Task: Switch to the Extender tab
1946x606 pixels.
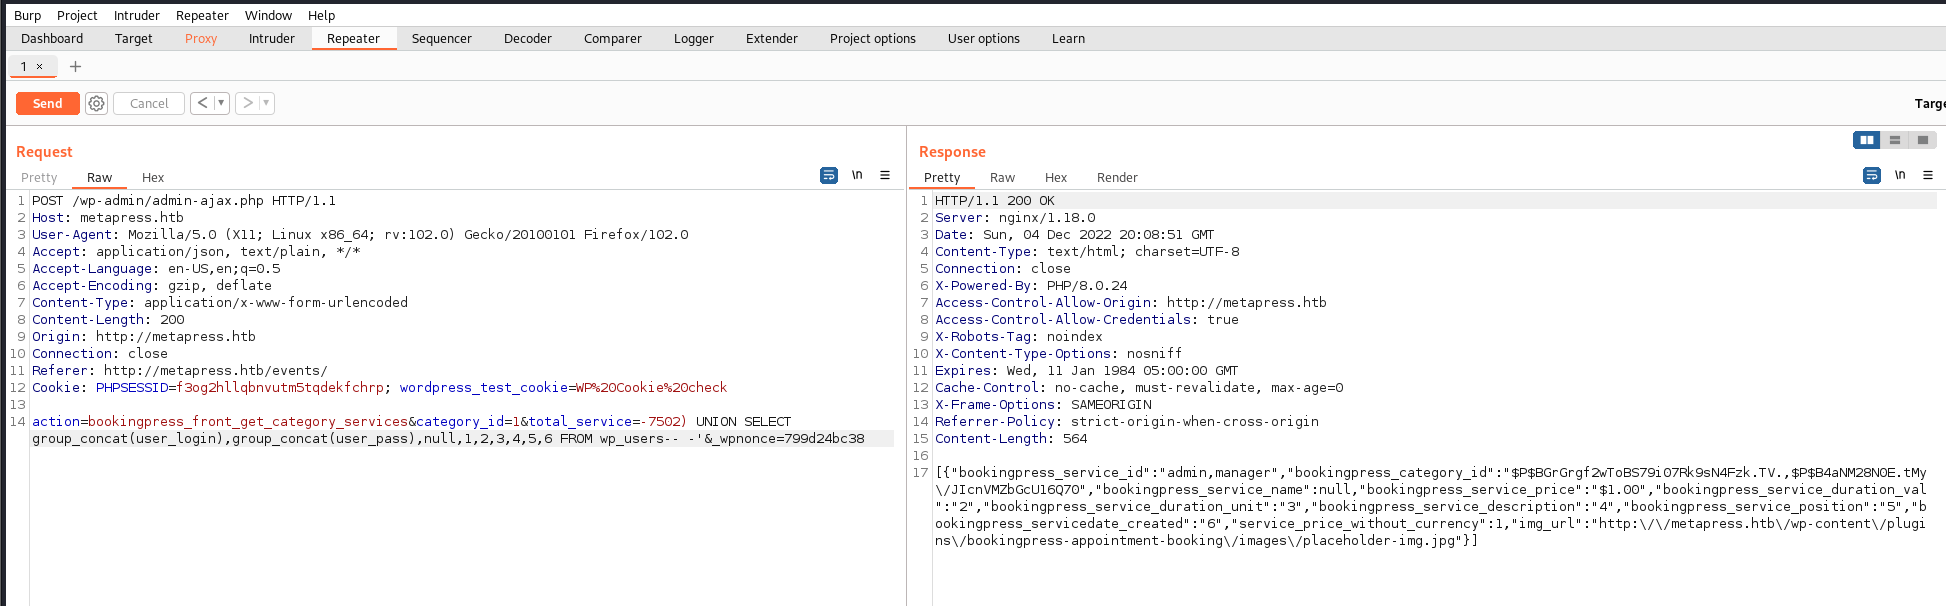Action: [x=772, y=39]
